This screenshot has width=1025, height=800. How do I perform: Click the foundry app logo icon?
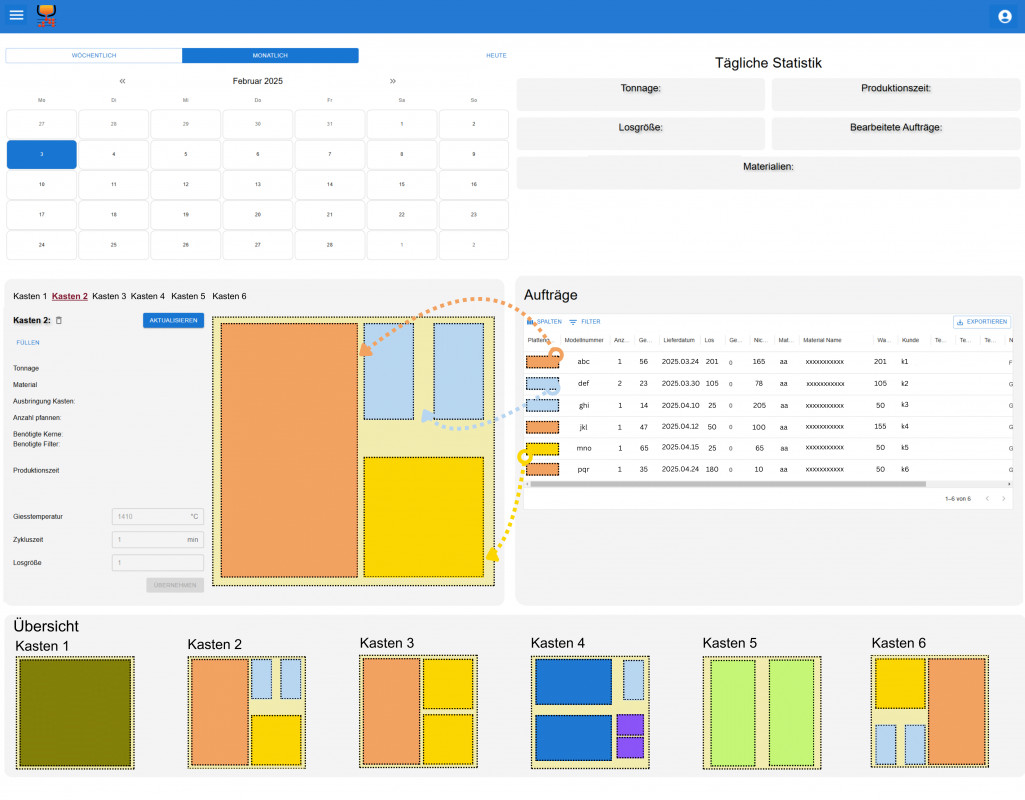[x=46, y=16]
